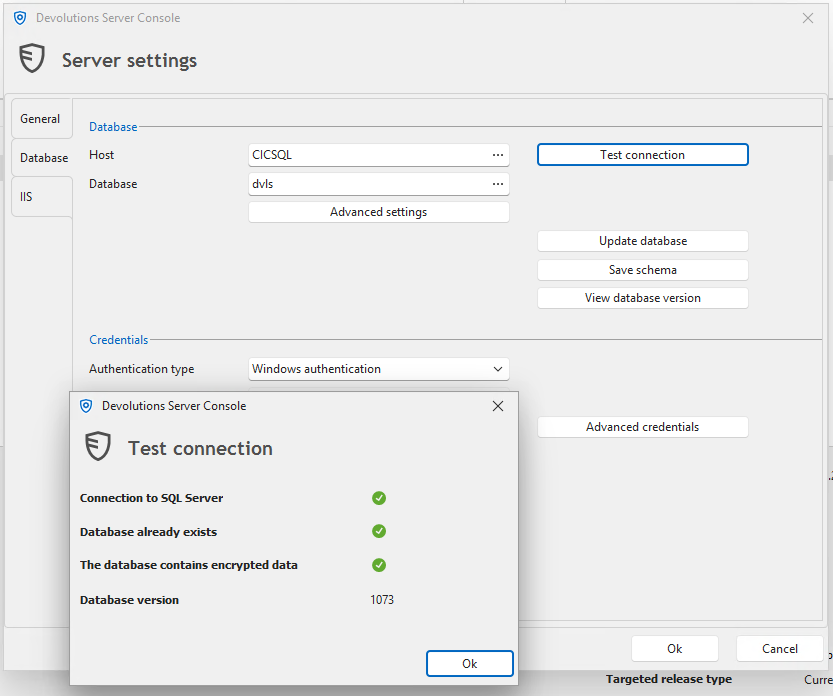Select the Database tab
Viewport: 833px width, 696px height.
click(42, 158)
